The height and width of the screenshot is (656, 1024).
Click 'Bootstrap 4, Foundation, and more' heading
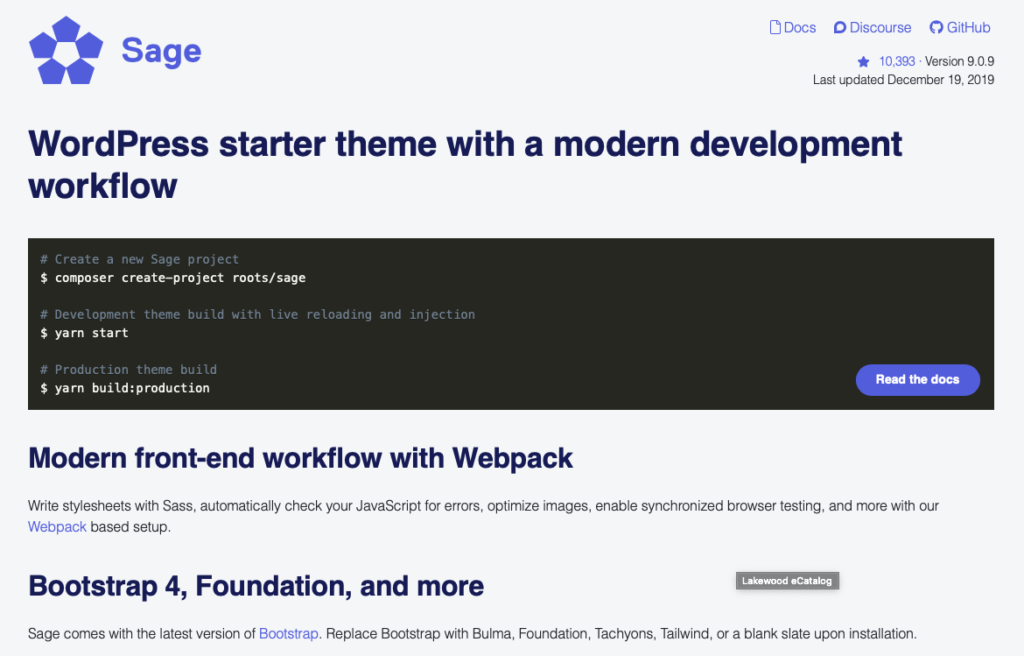click(x=256, y=586)
